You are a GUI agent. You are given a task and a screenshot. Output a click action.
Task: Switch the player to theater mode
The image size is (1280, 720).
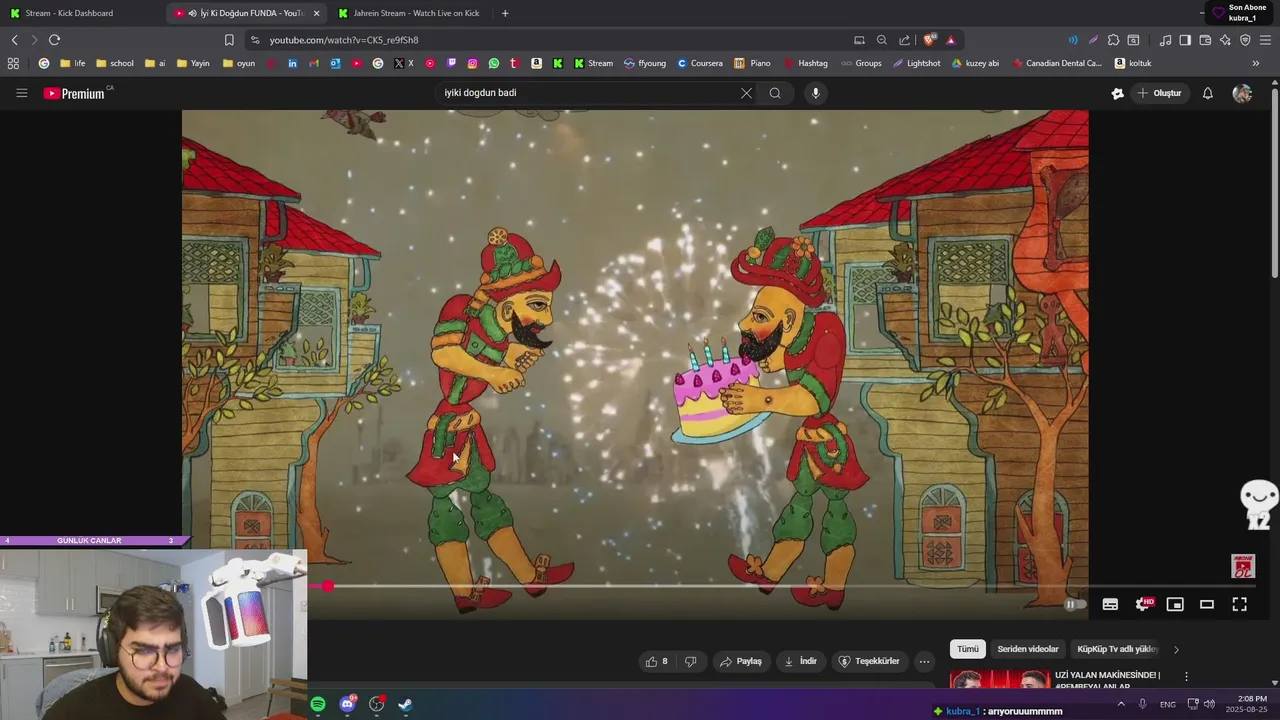click(1207, 604)
